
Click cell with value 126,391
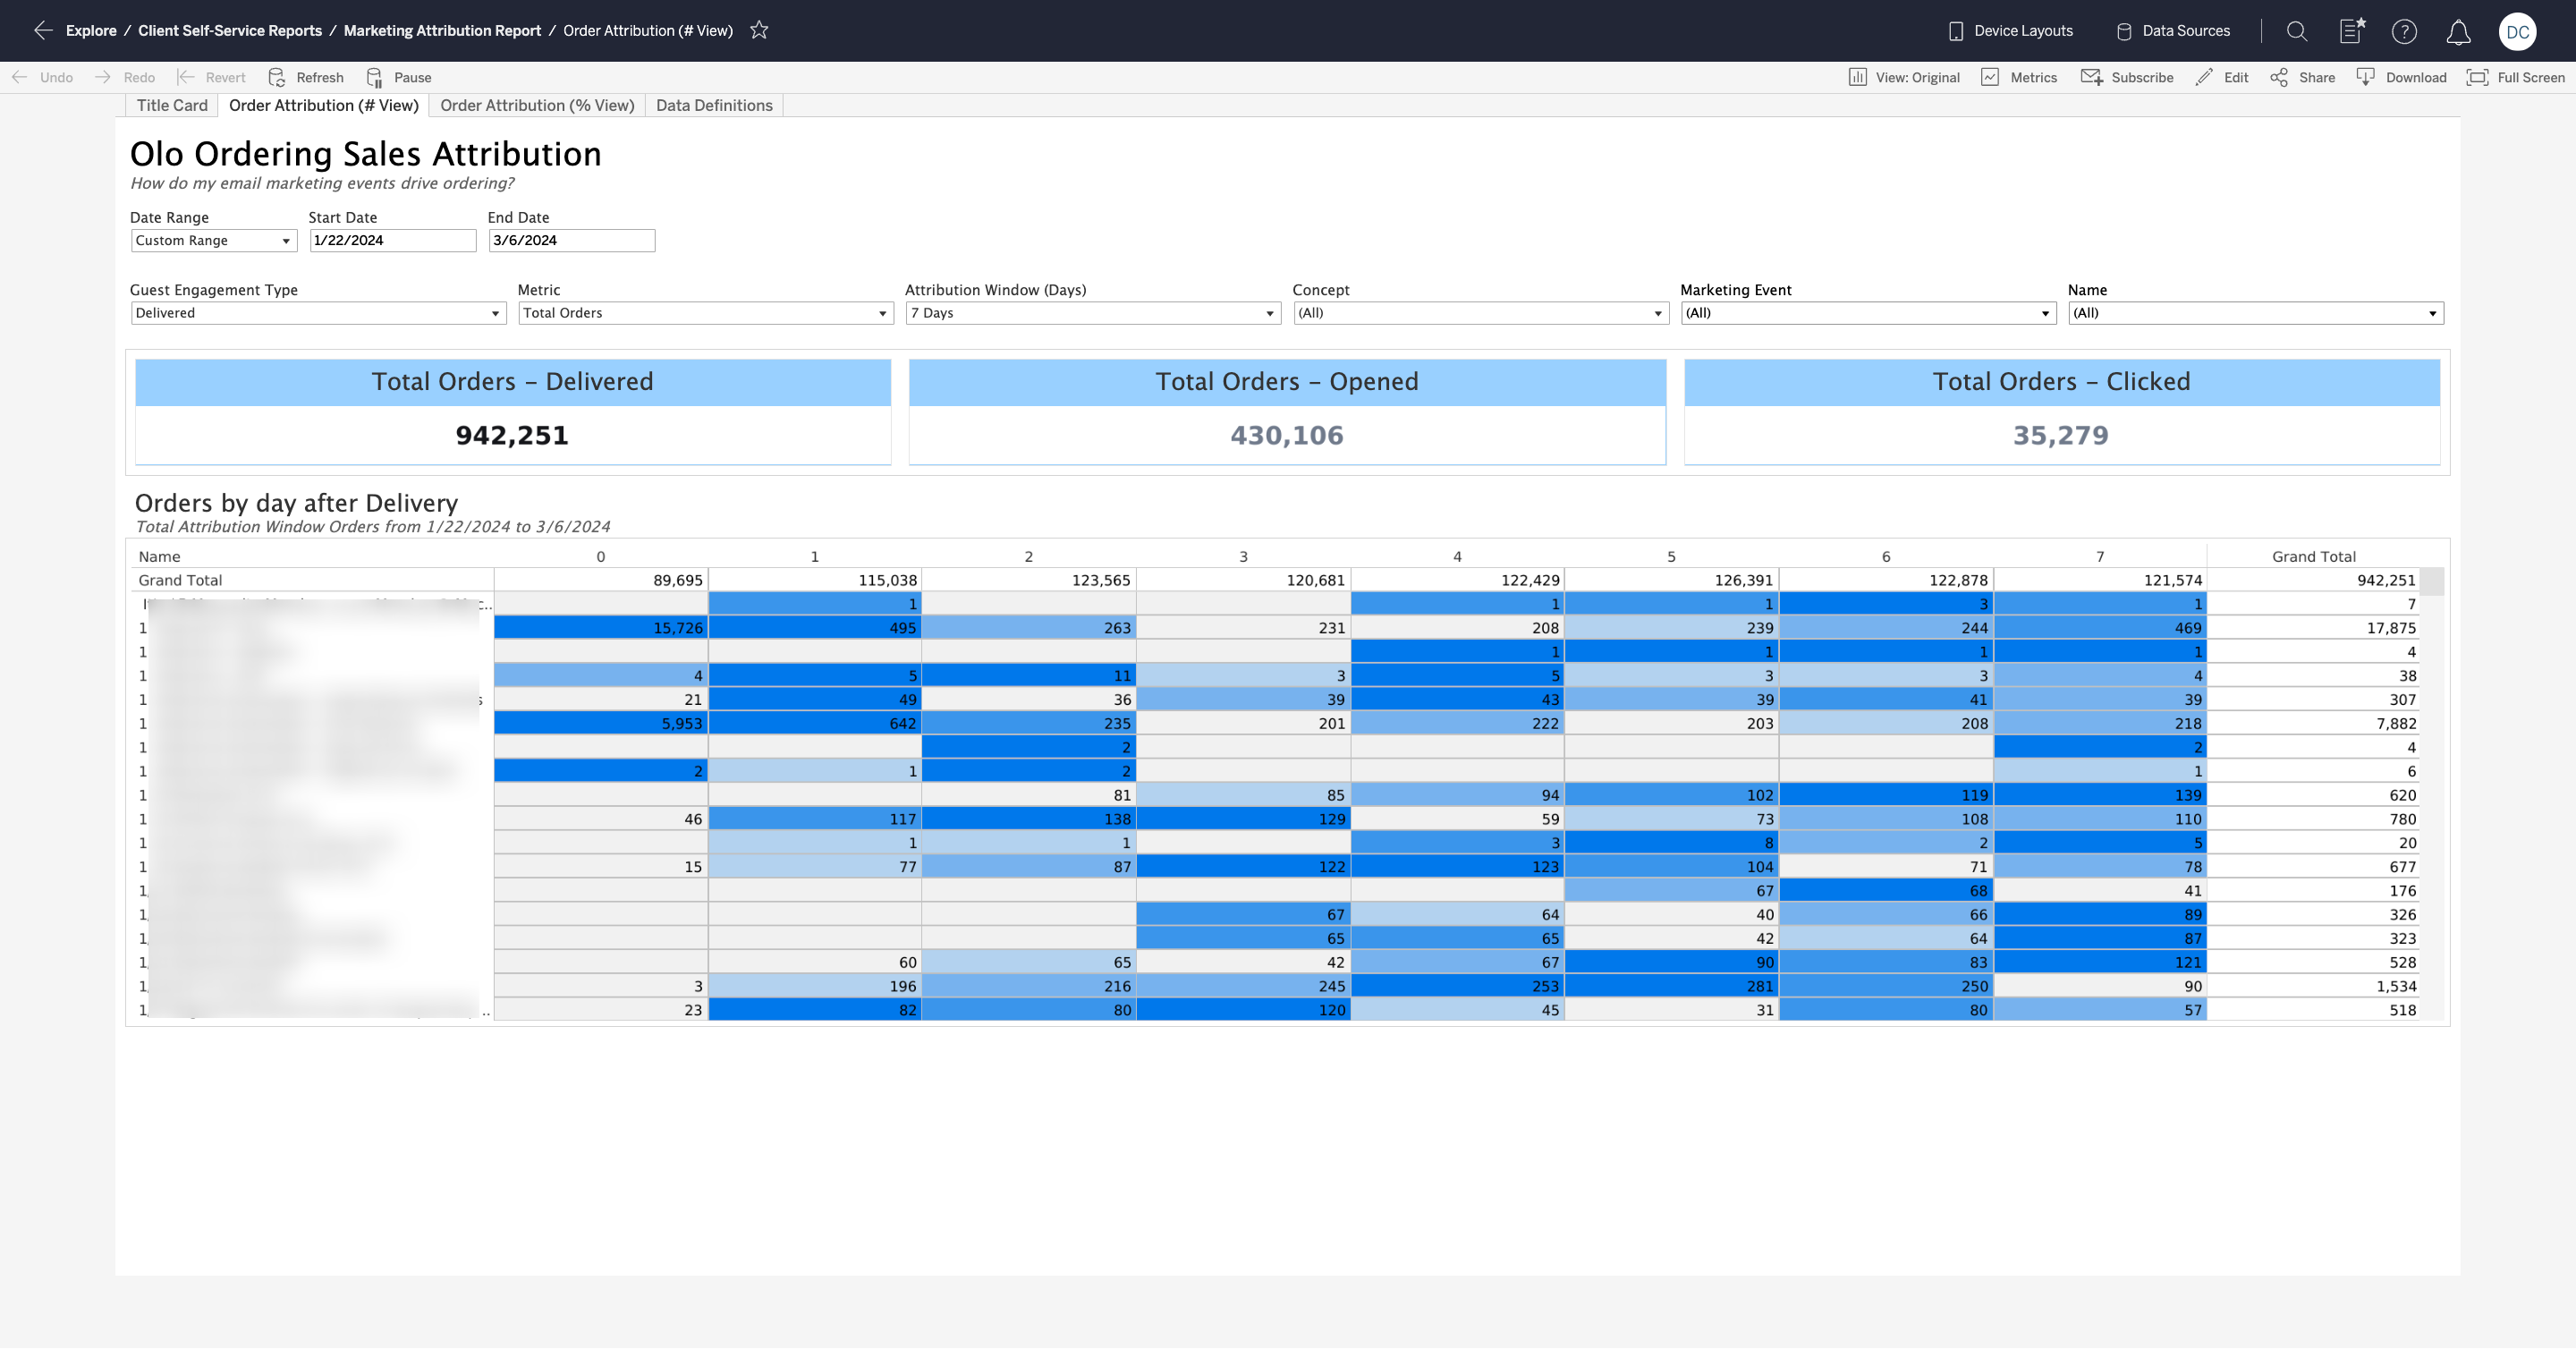click(x=1672, y=580)
